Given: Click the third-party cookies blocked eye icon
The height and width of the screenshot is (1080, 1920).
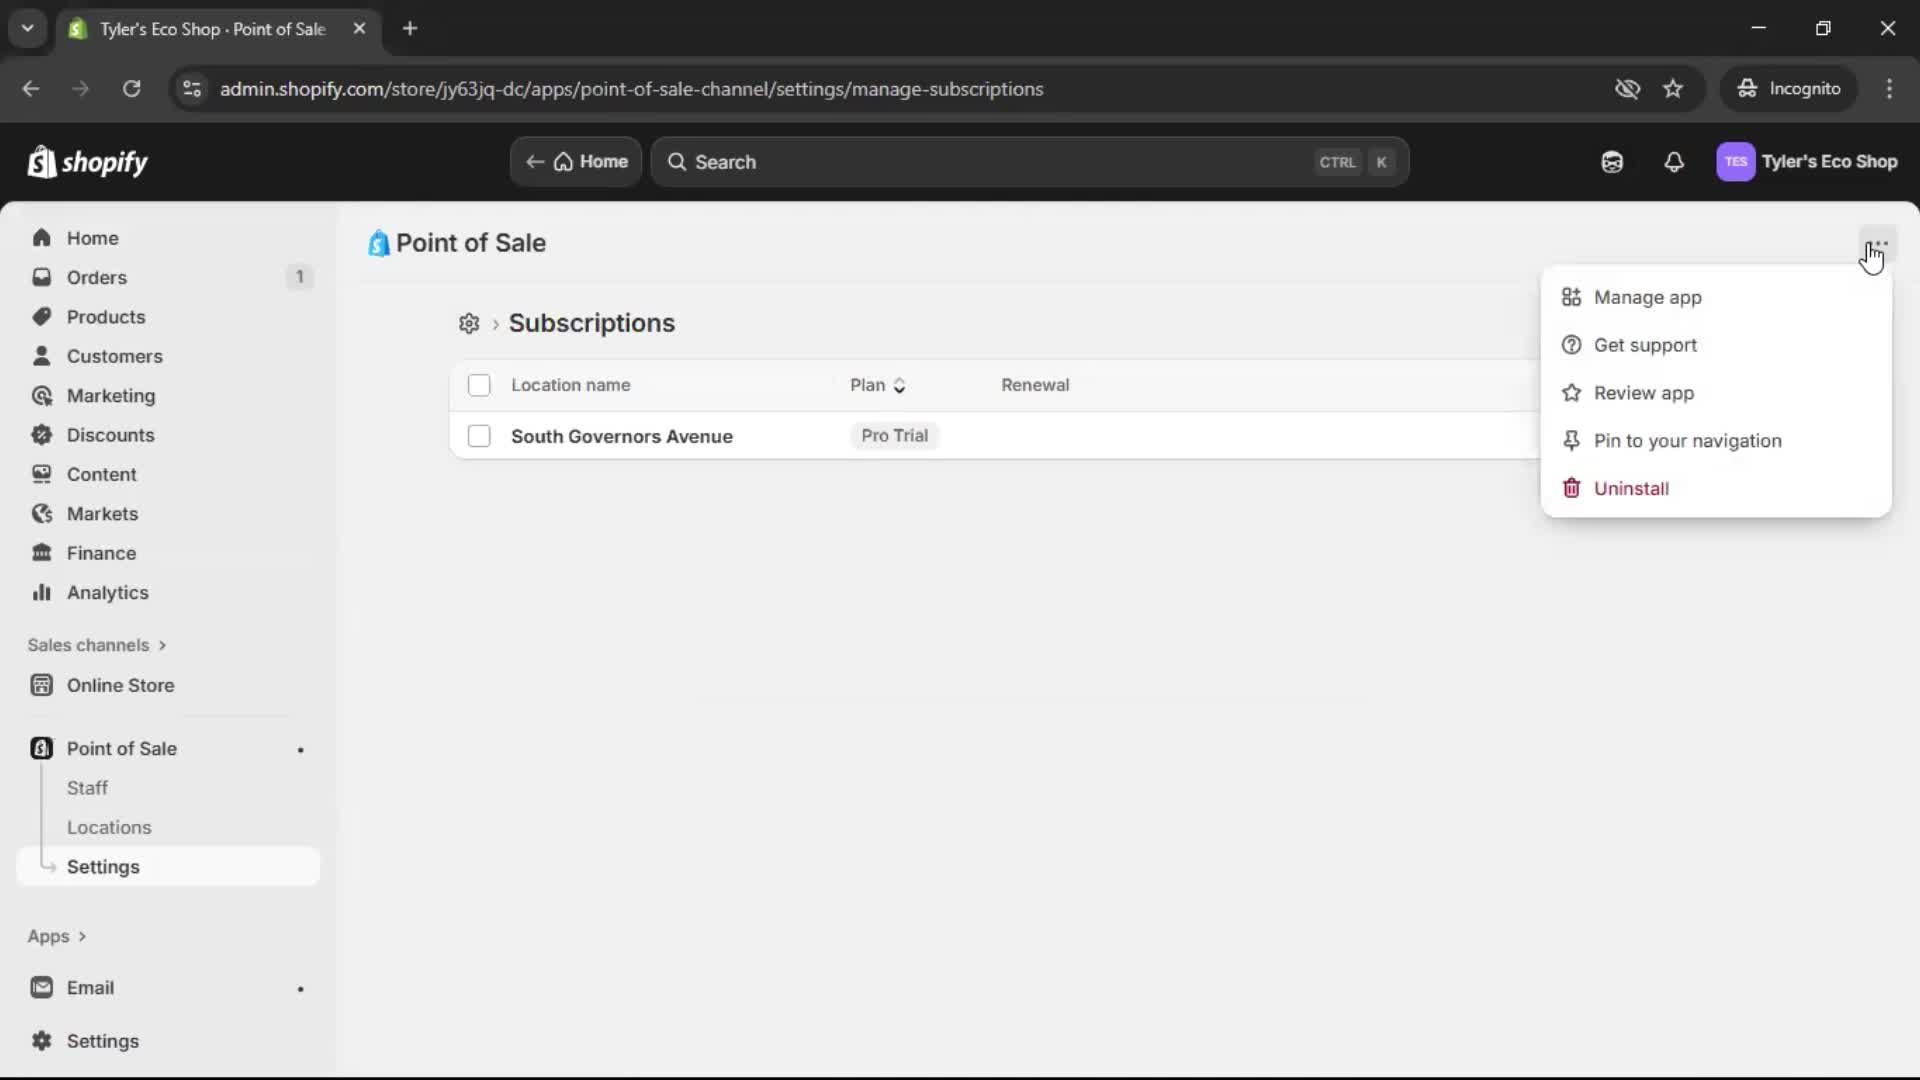Looking at the screenshot, I should pos(1627,89).
